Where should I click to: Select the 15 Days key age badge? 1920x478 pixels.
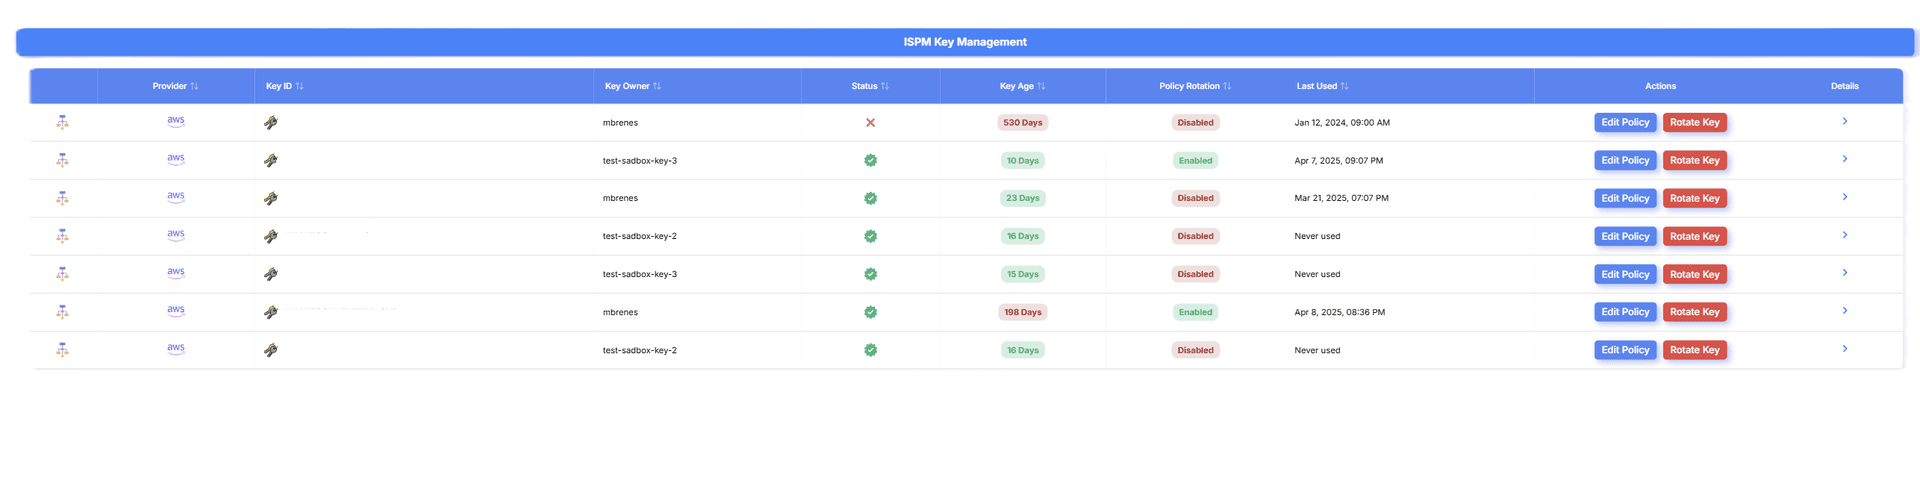(1022, 274)
